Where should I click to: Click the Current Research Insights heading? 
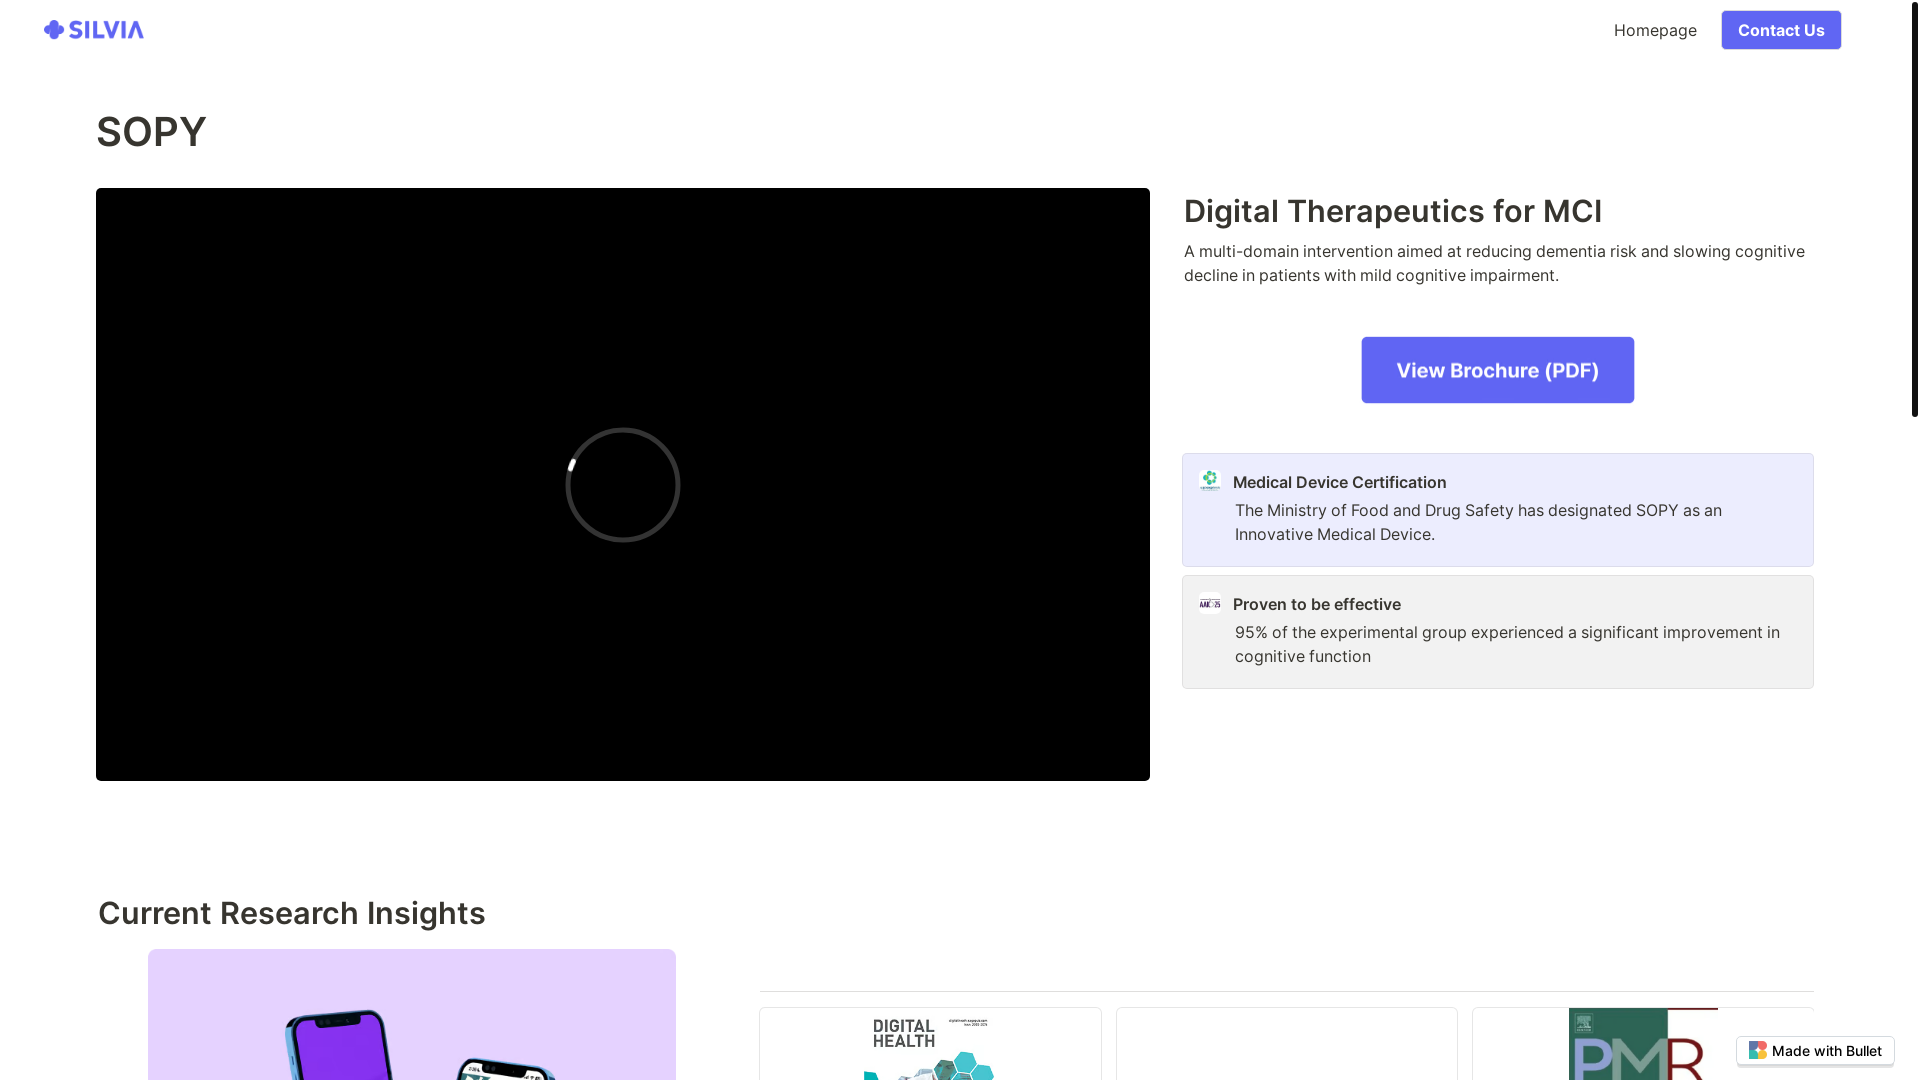click(x=292, y=913)
